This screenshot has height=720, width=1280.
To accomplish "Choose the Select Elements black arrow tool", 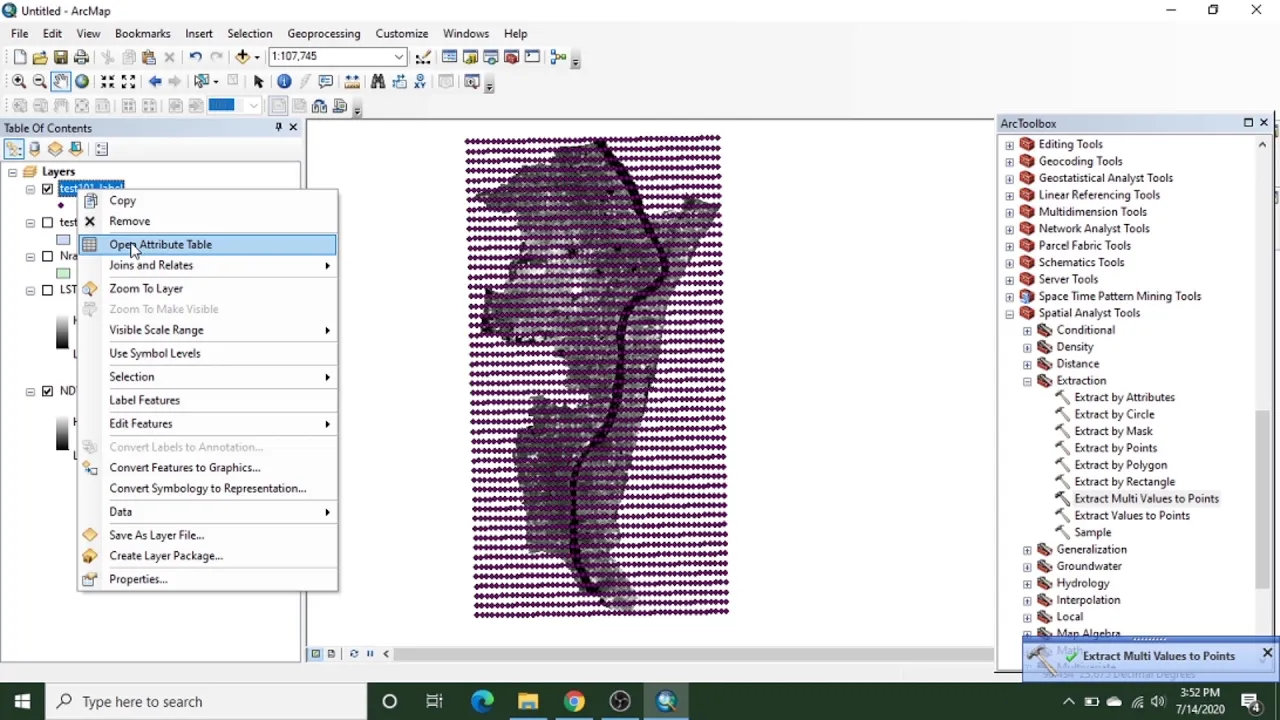I will tap(258, 81).
